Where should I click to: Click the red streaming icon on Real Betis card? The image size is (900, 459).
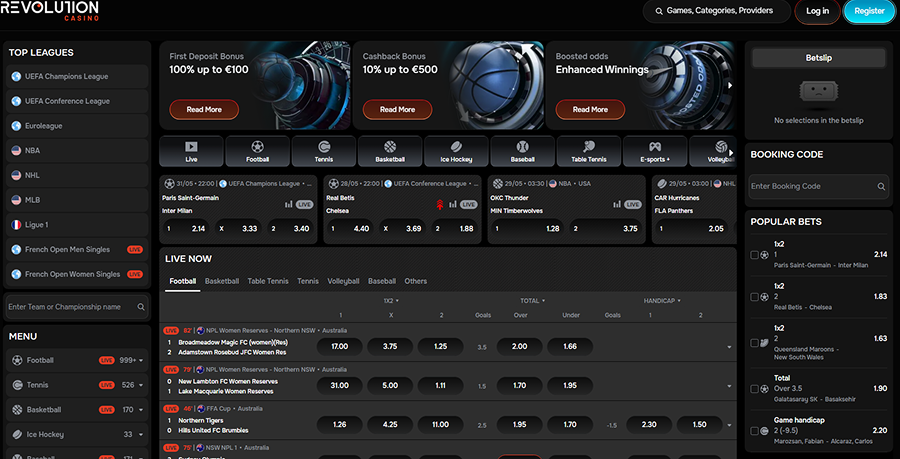440,204
